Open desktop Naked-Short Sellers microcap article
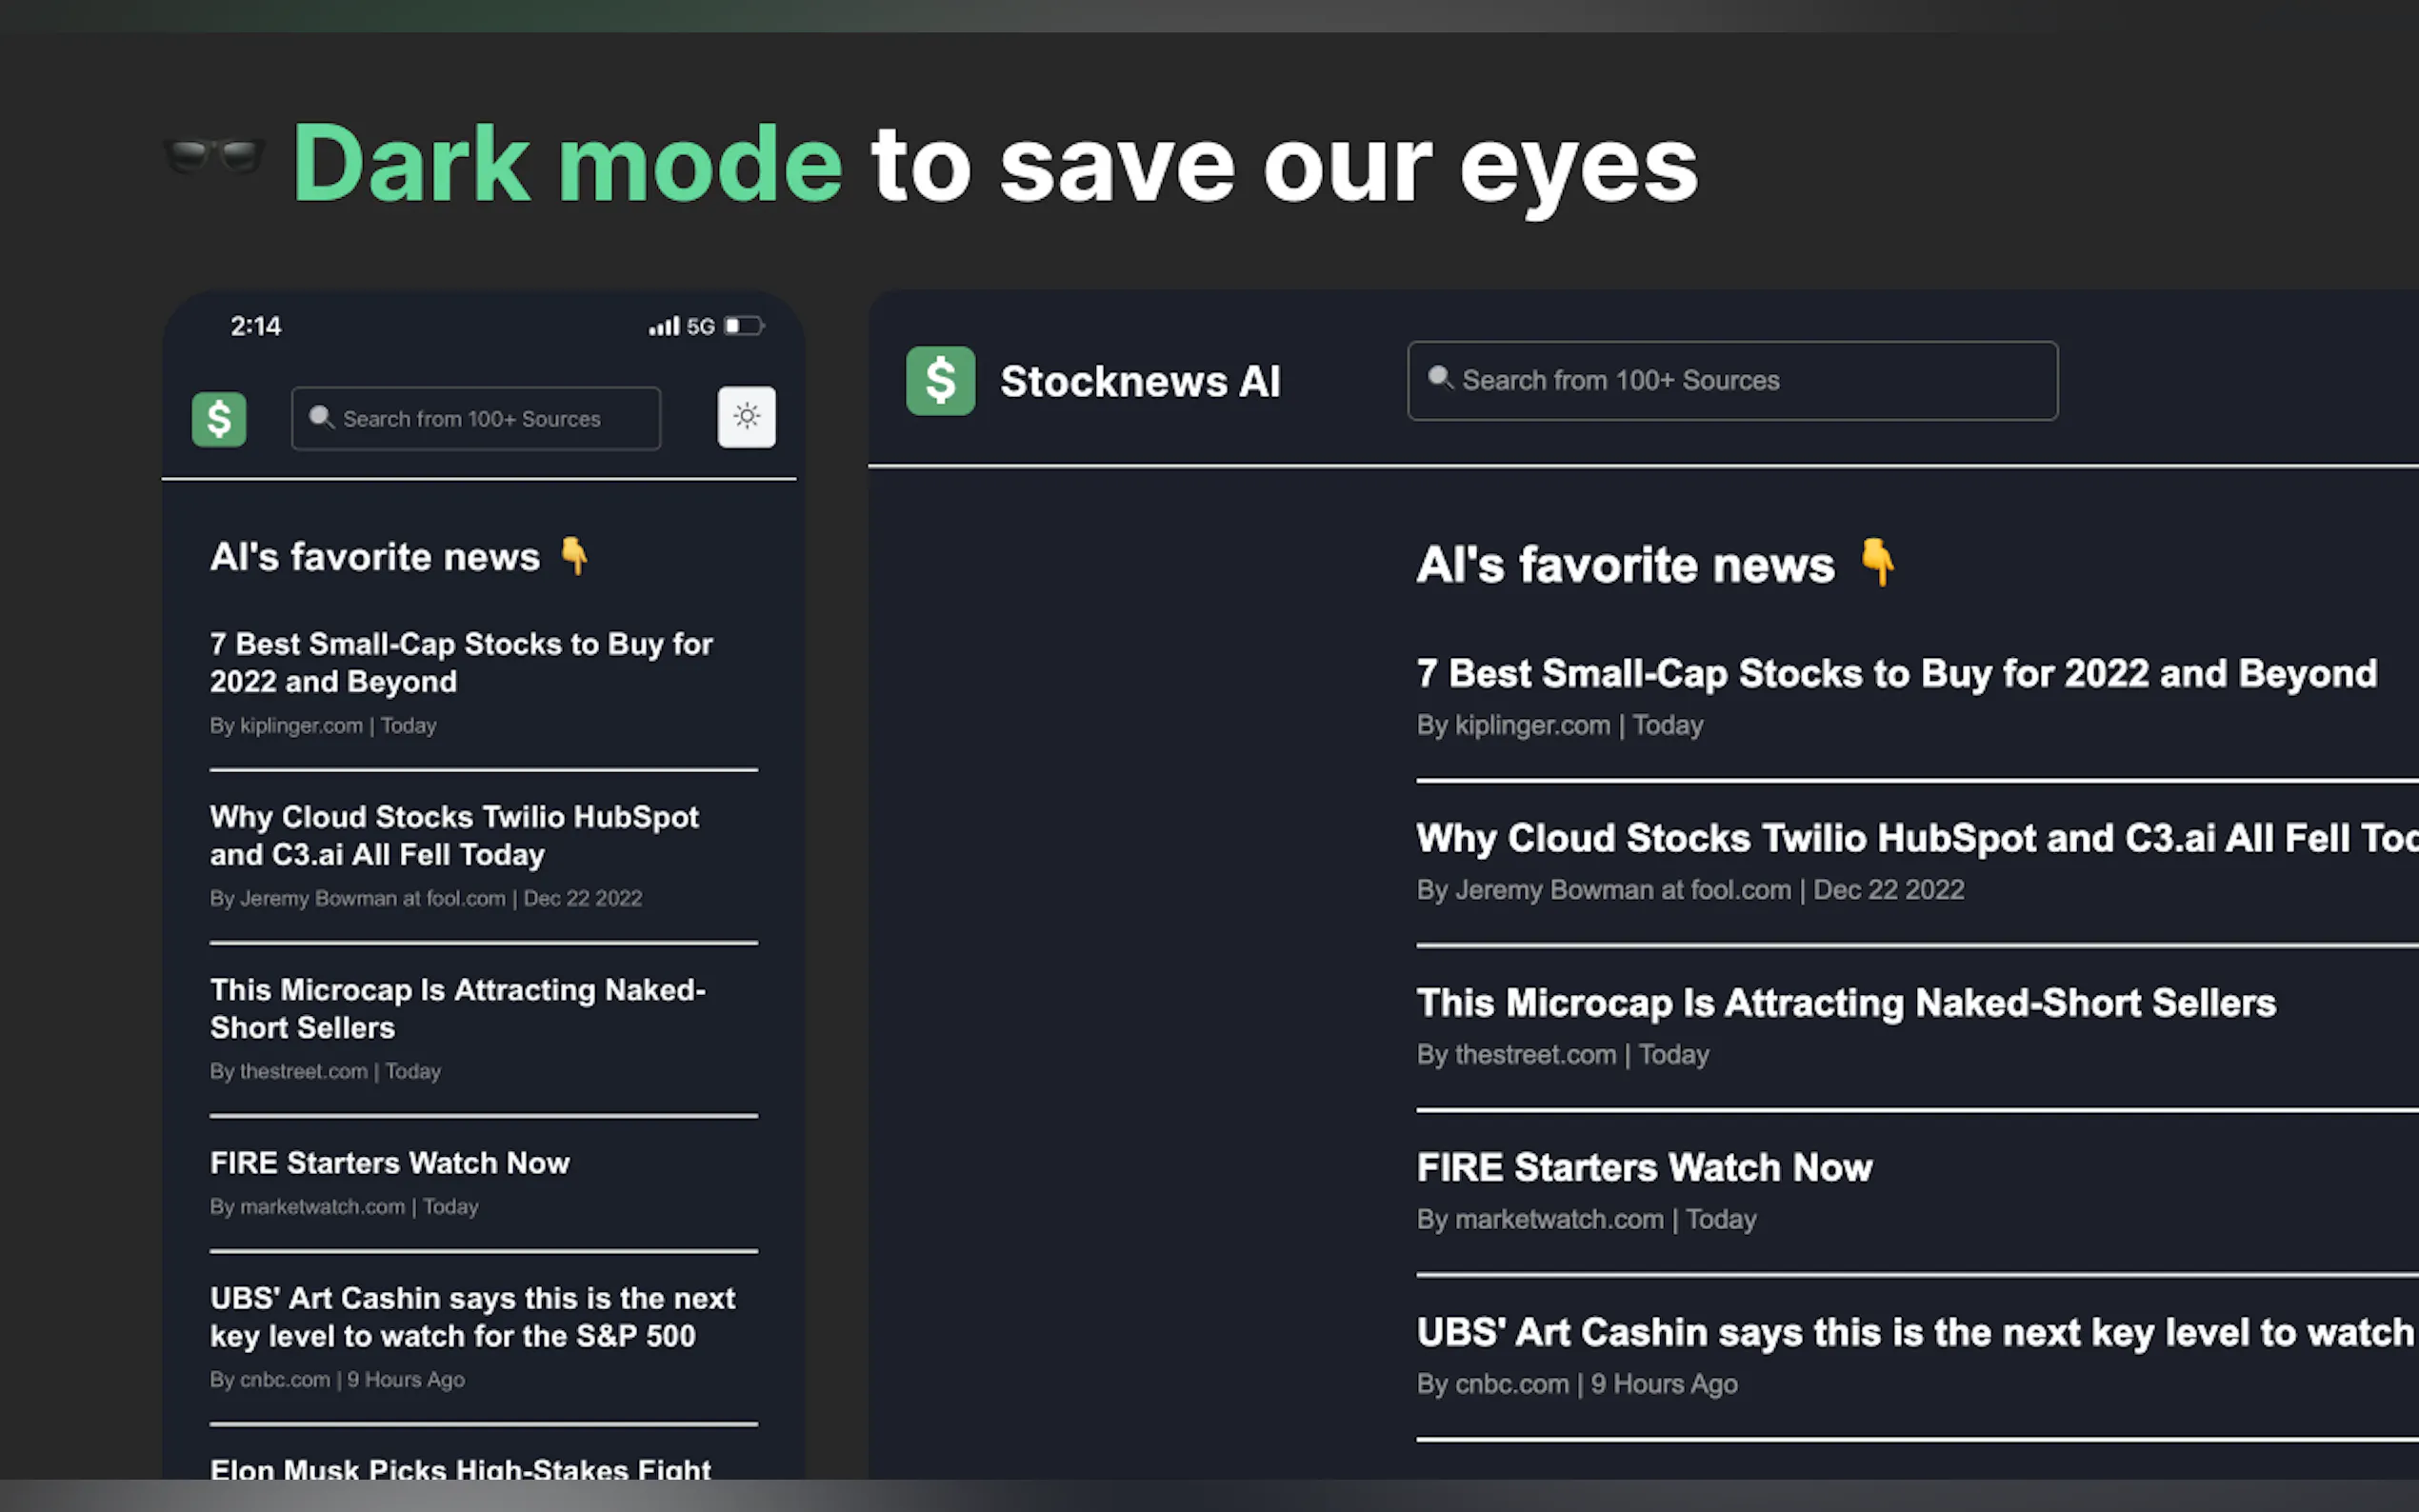The width and height of the screenshot is (2419, 1512). [1845, 1003]
